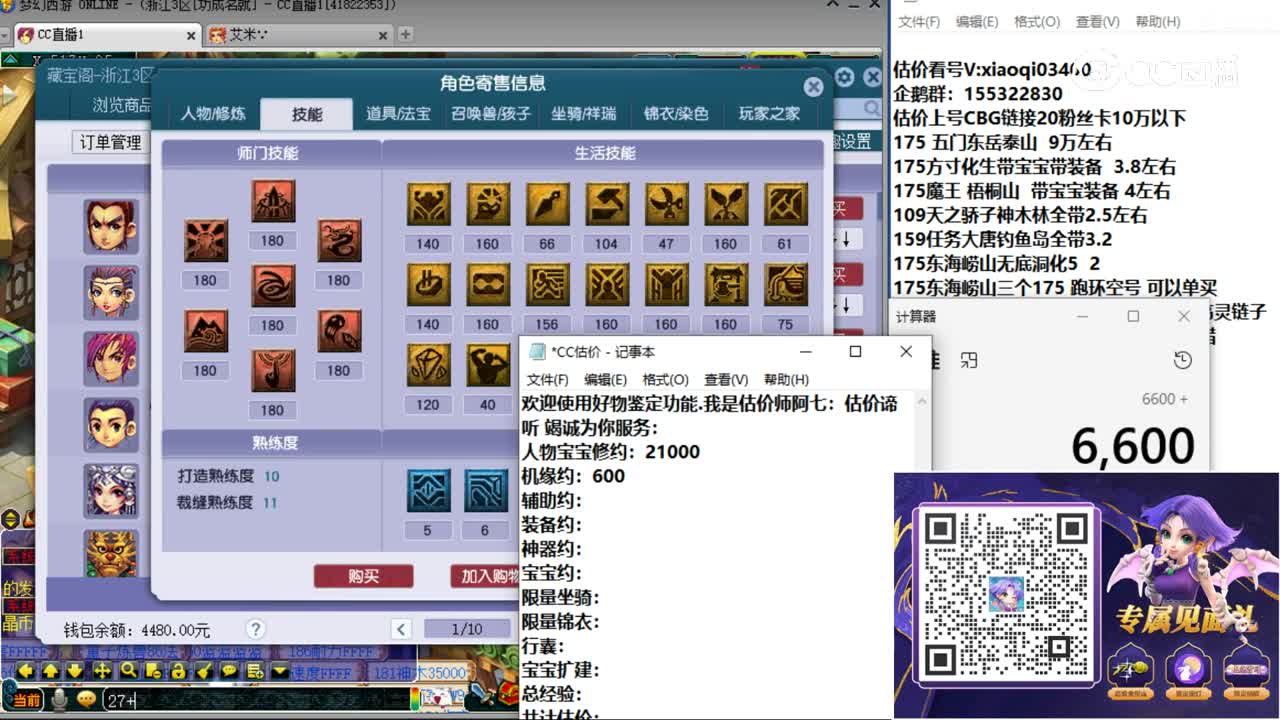The height and width of the screenshot is (720, 1280).
Task: Select the four-direction move icon in game toolbar
Action: click(102, 669)
